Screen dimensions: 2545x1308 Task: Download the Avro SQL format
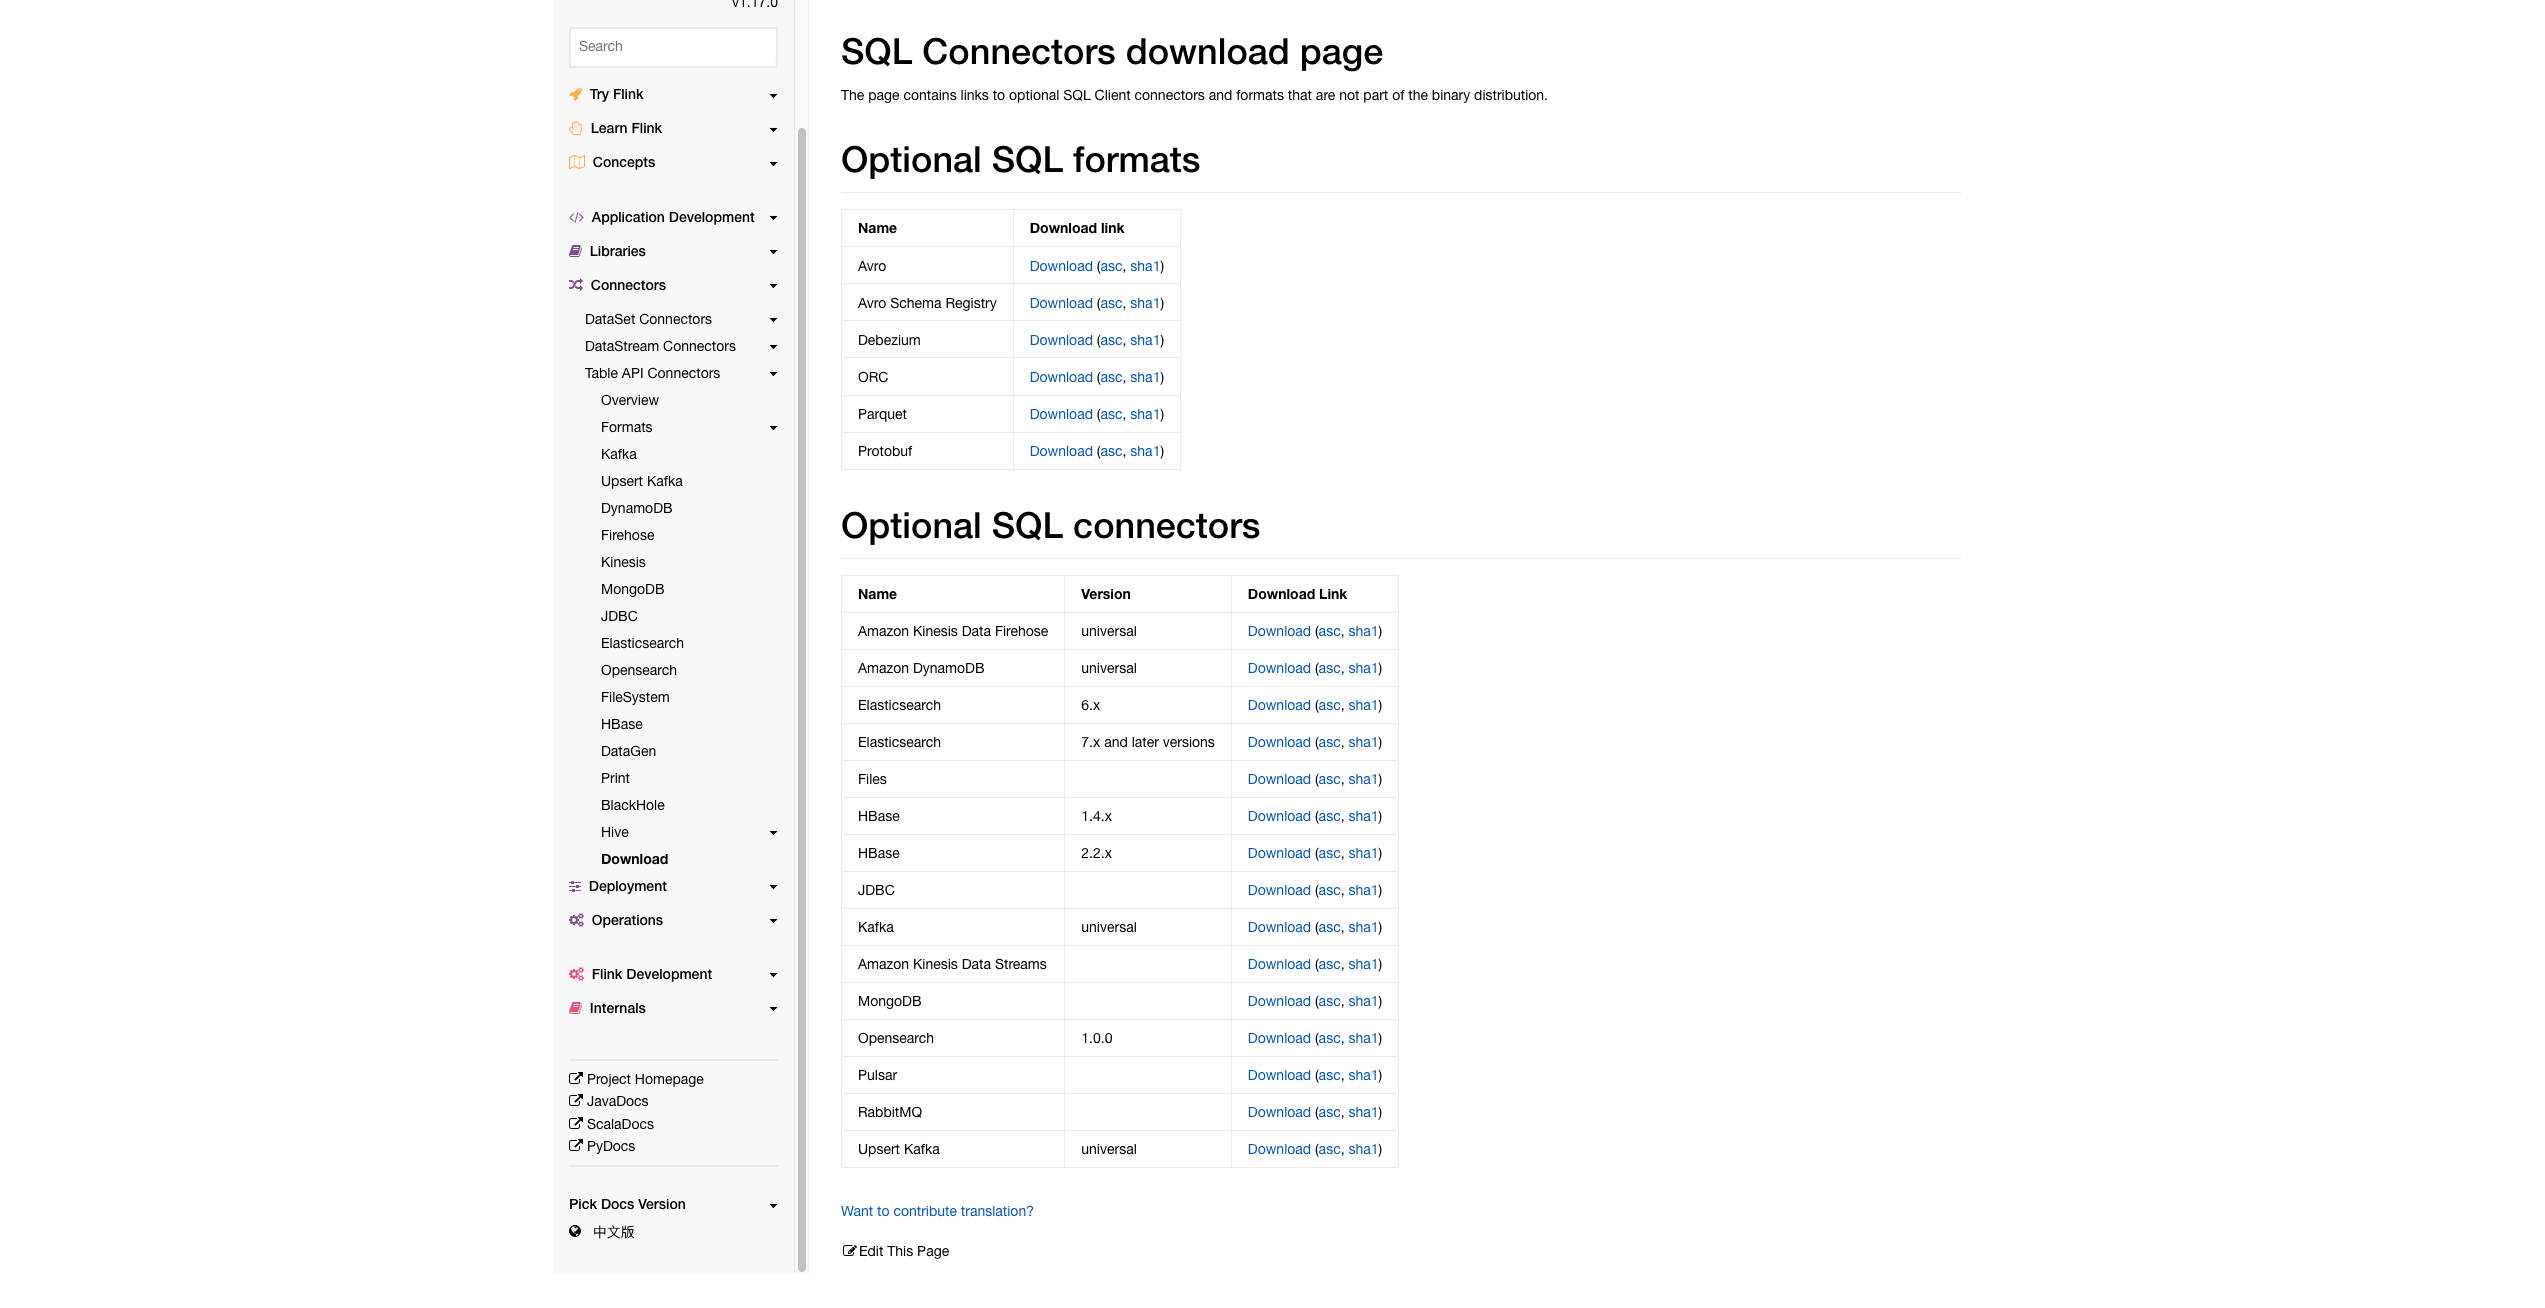pos(1061,266)
